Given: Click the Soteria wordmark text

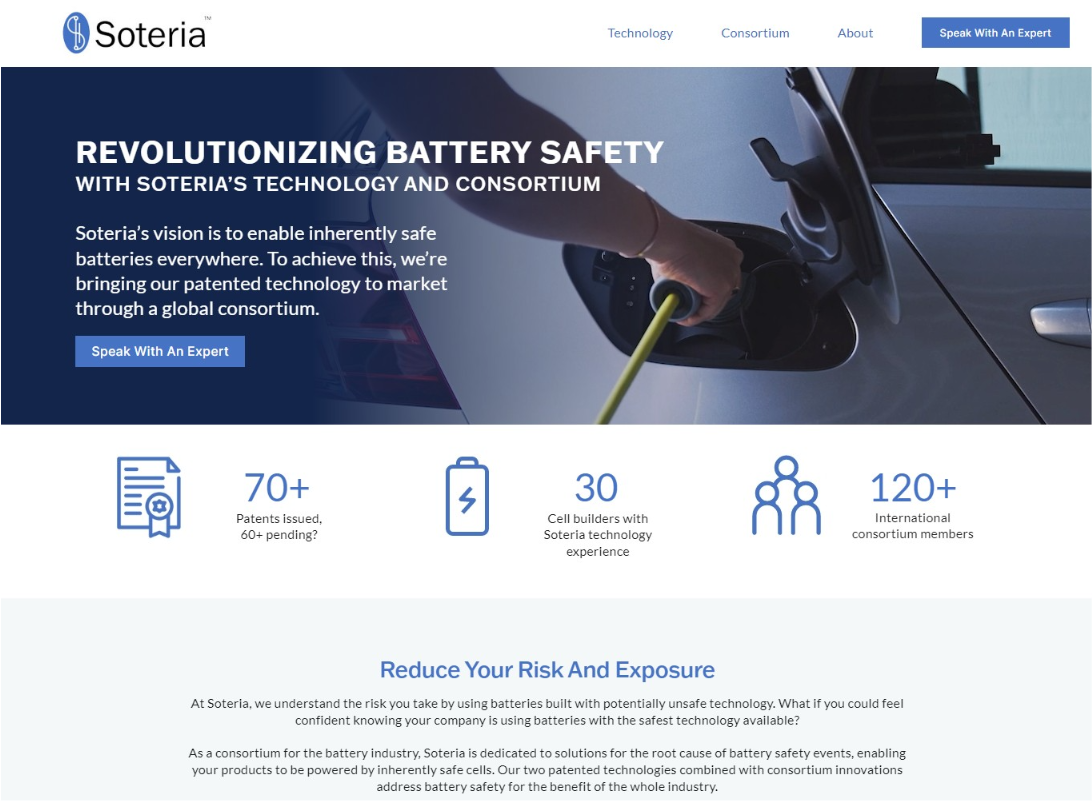Looking at the screenshot, I should (150, 35).
